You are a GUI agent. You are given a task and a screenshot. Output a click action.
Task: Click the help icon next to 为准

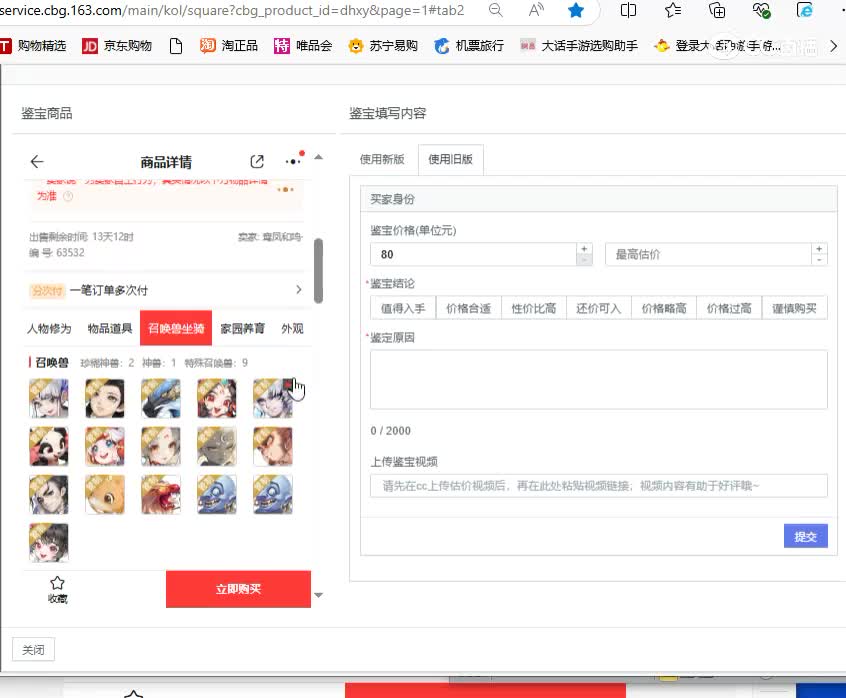(68, 196)
